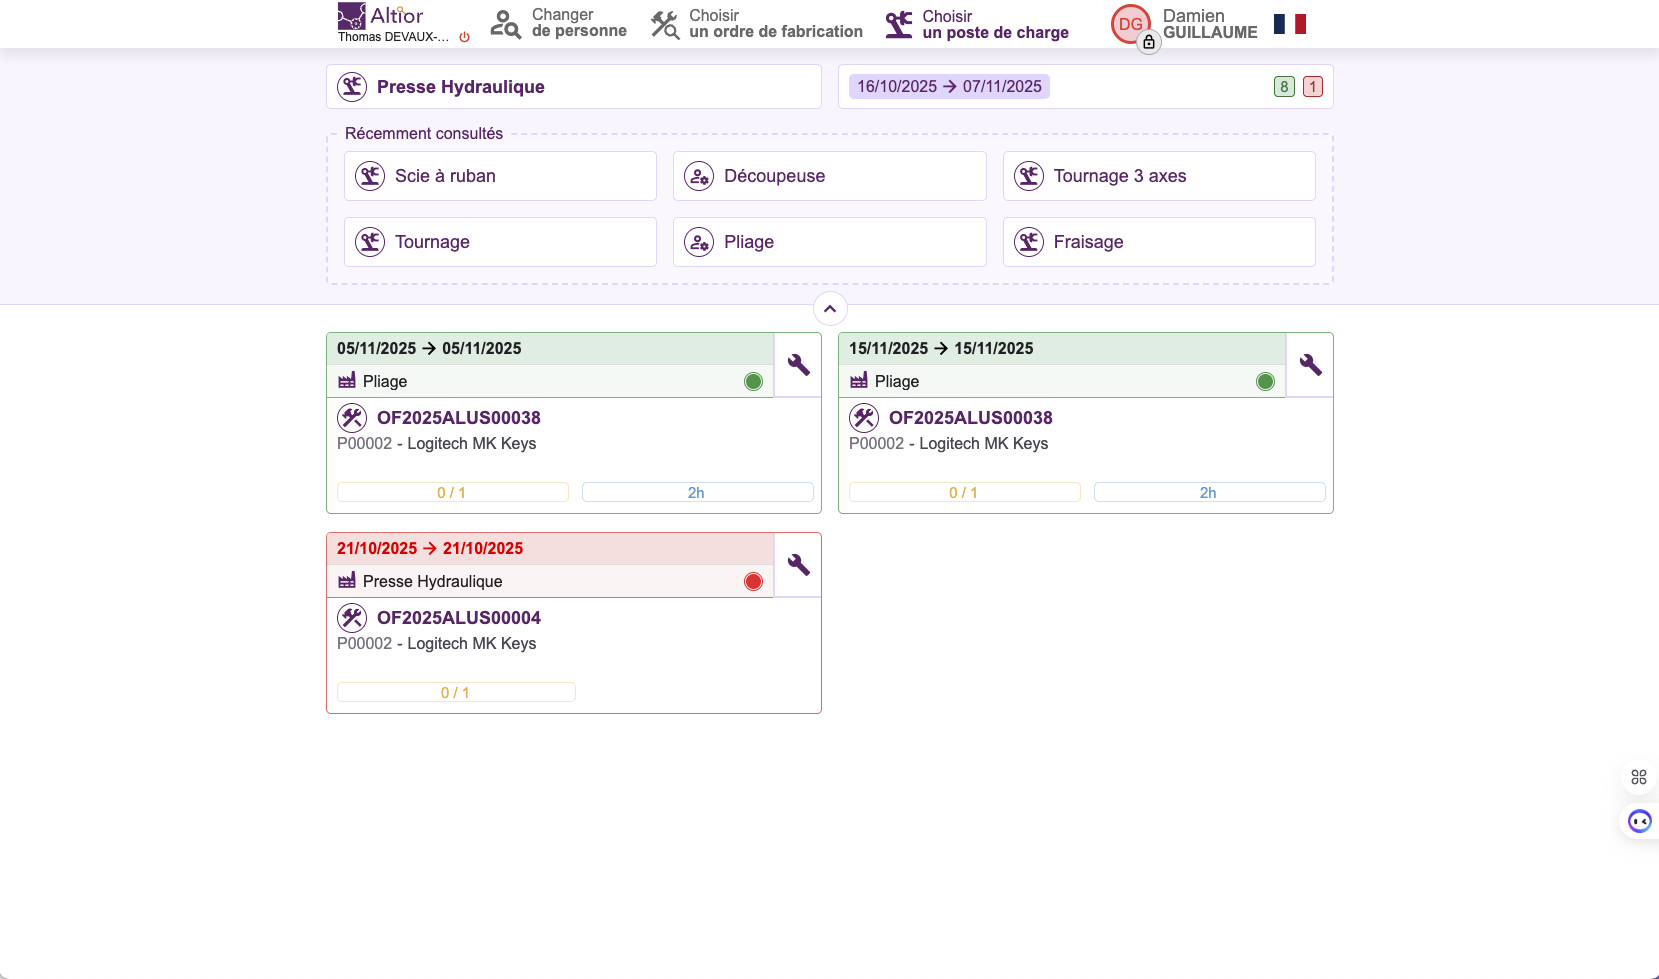The image size is (1659, 979).
Task: Click the Scie à ruban machine icon
Action: pyautogui.click(x=370, y=176)
